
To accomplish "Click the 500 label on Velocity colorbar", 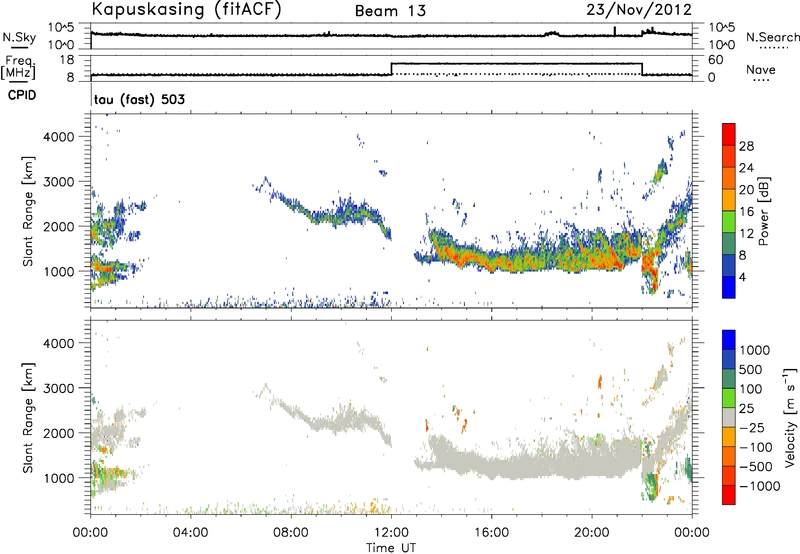I will click(751, 369).
